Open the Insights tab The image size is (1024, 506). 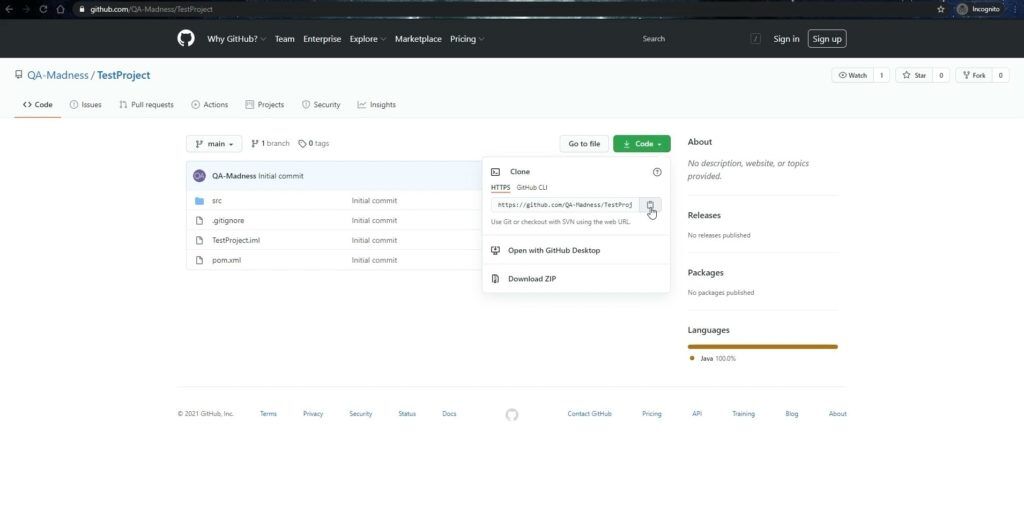click(x=376, y=104)
